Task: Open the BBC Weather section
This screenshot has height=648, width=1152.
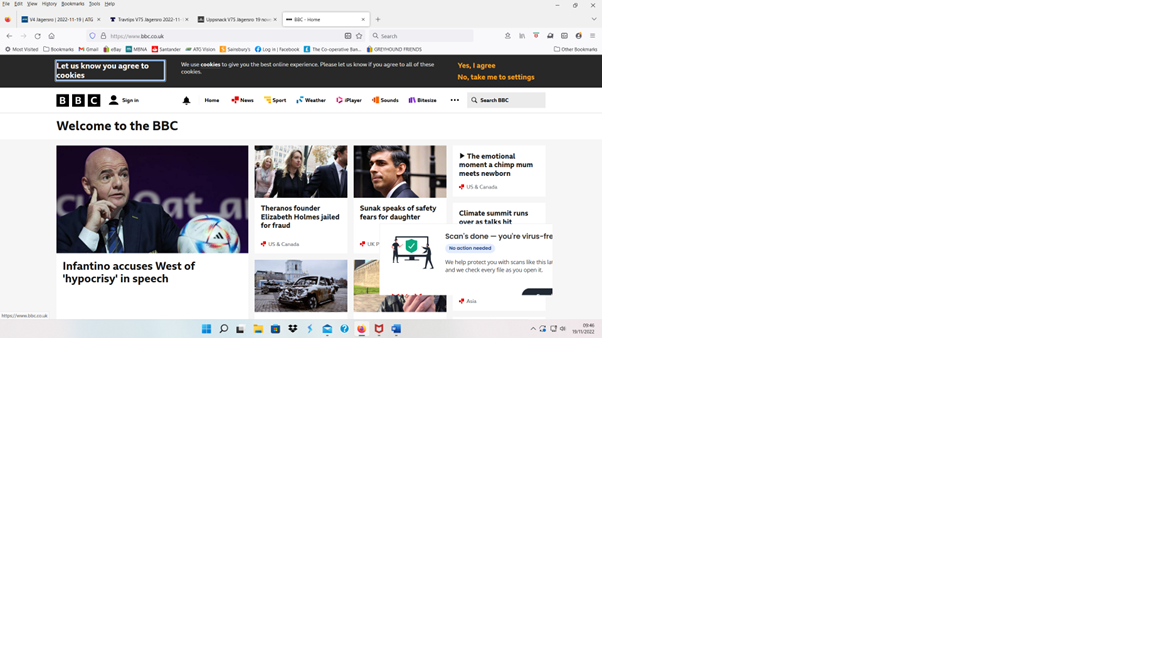Action: (311, 100)
